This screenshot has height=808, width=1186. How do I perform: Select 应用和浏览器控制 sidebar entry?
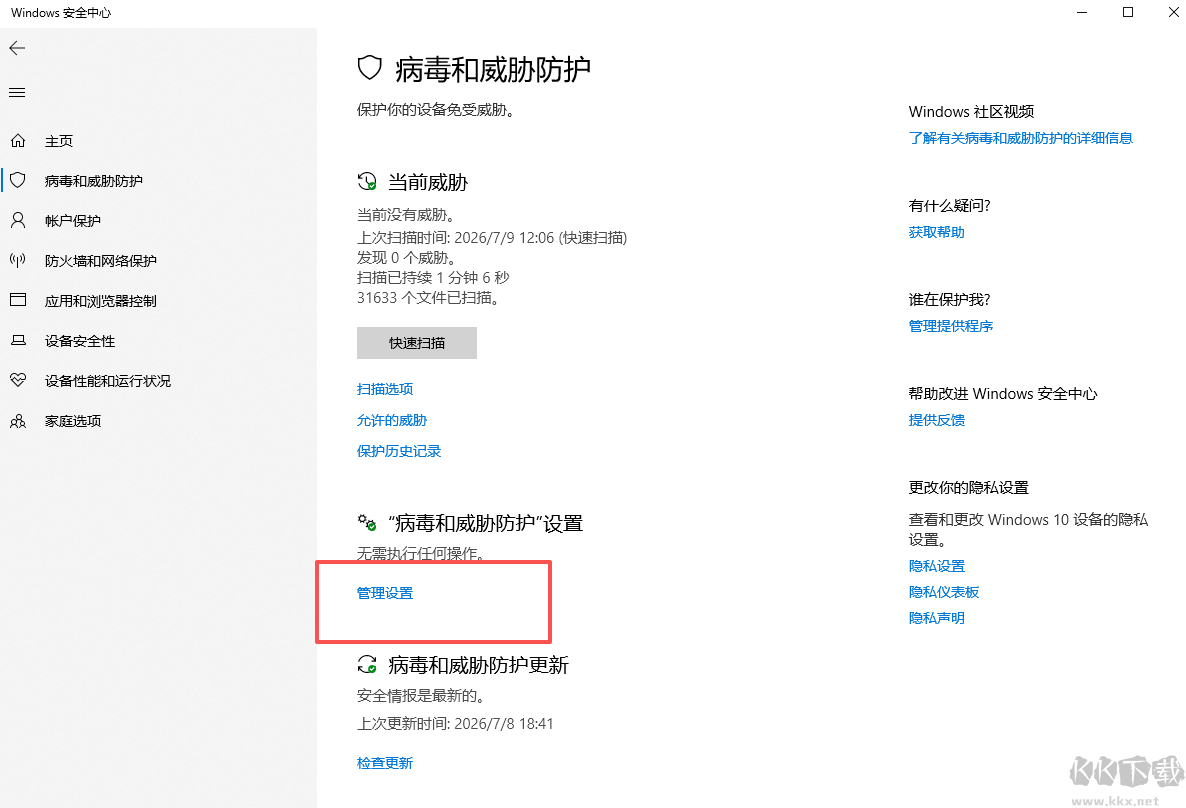coord(101,301)
